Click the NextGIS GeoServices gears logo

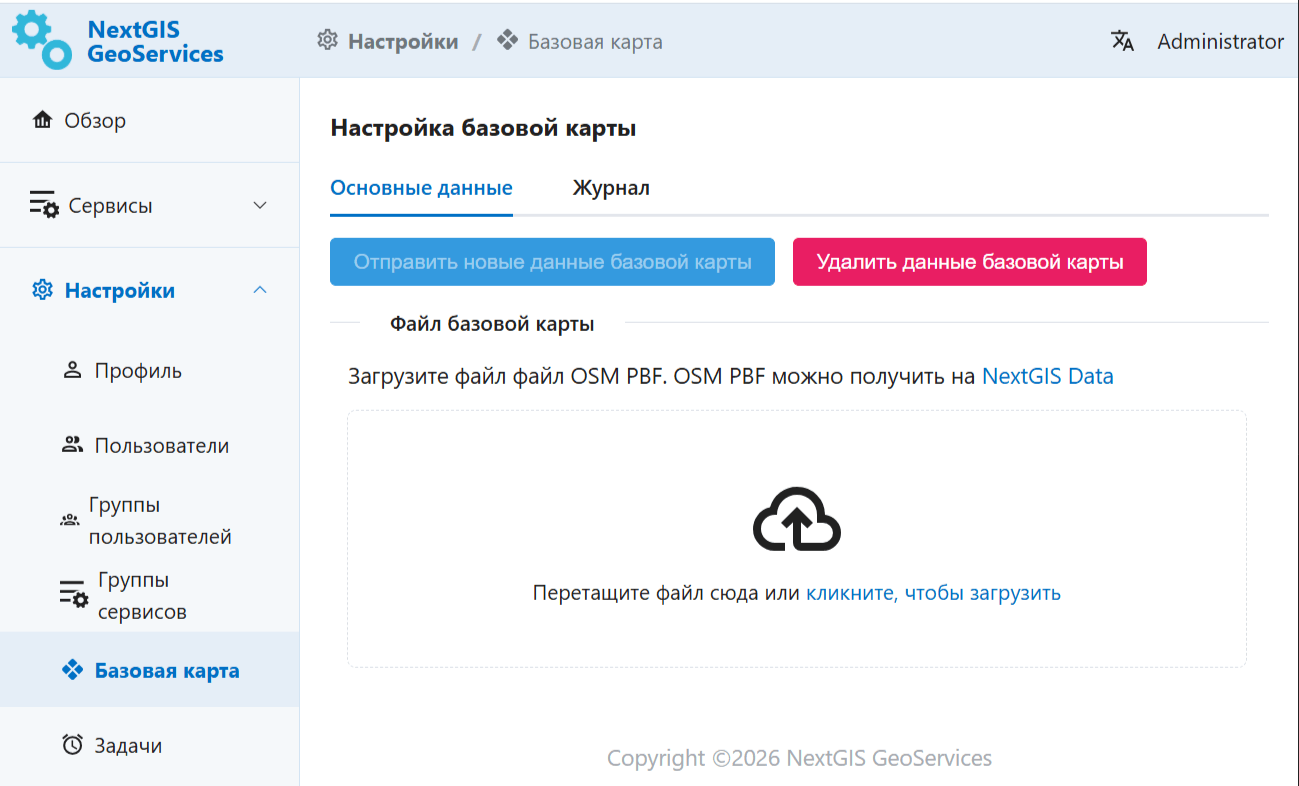point(41,40)
